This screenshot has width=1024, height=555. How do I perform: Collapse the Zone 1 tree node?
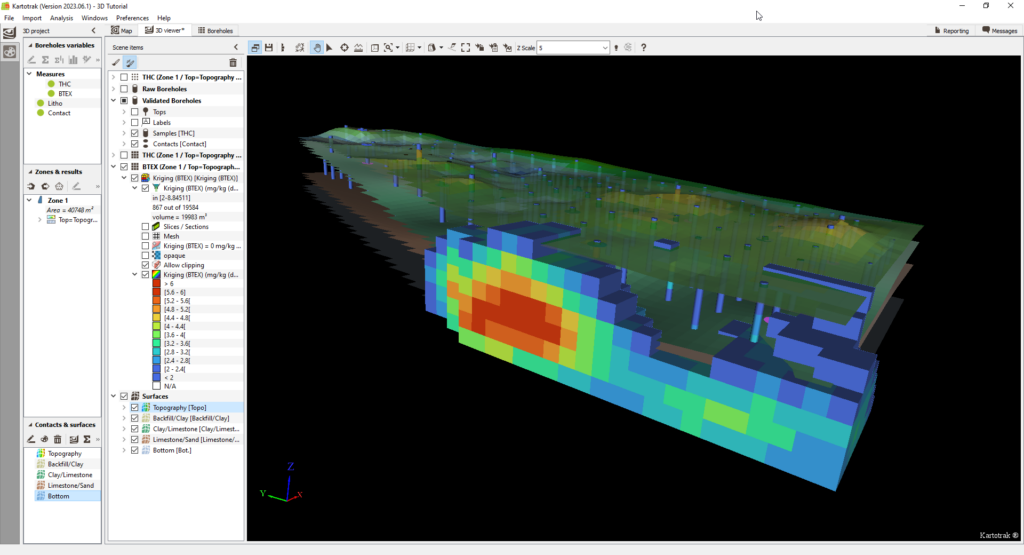29,200
